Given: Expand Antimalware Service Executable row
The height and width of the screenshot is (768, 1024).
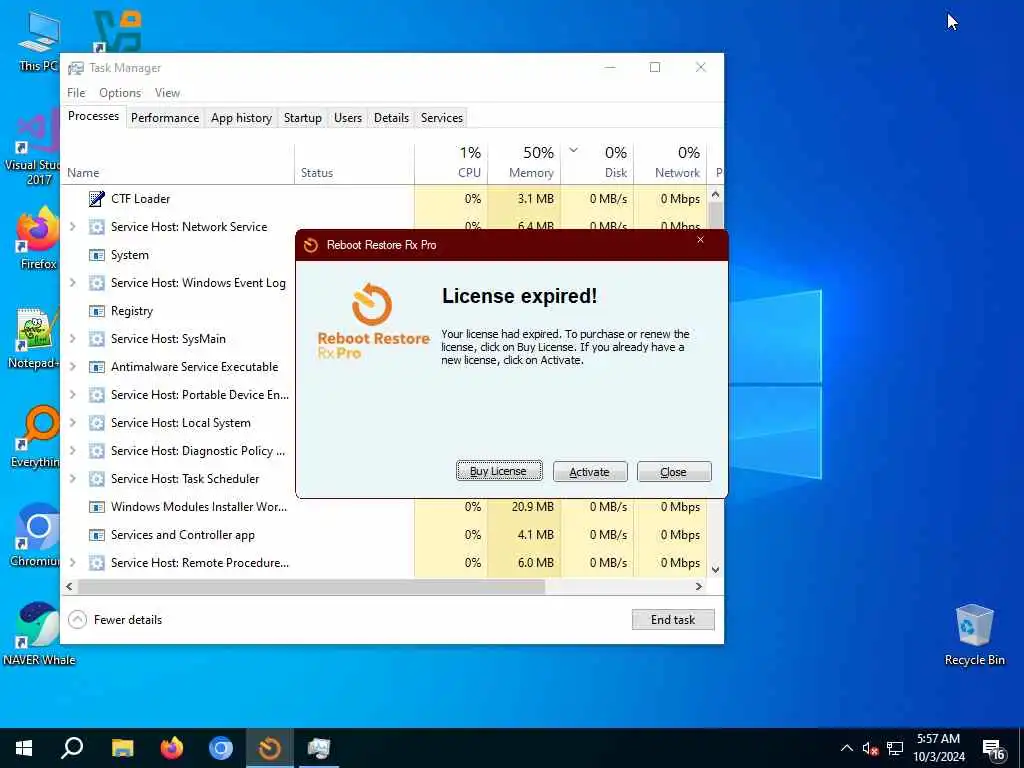Looking at the screenshot, I should point(72,366).
